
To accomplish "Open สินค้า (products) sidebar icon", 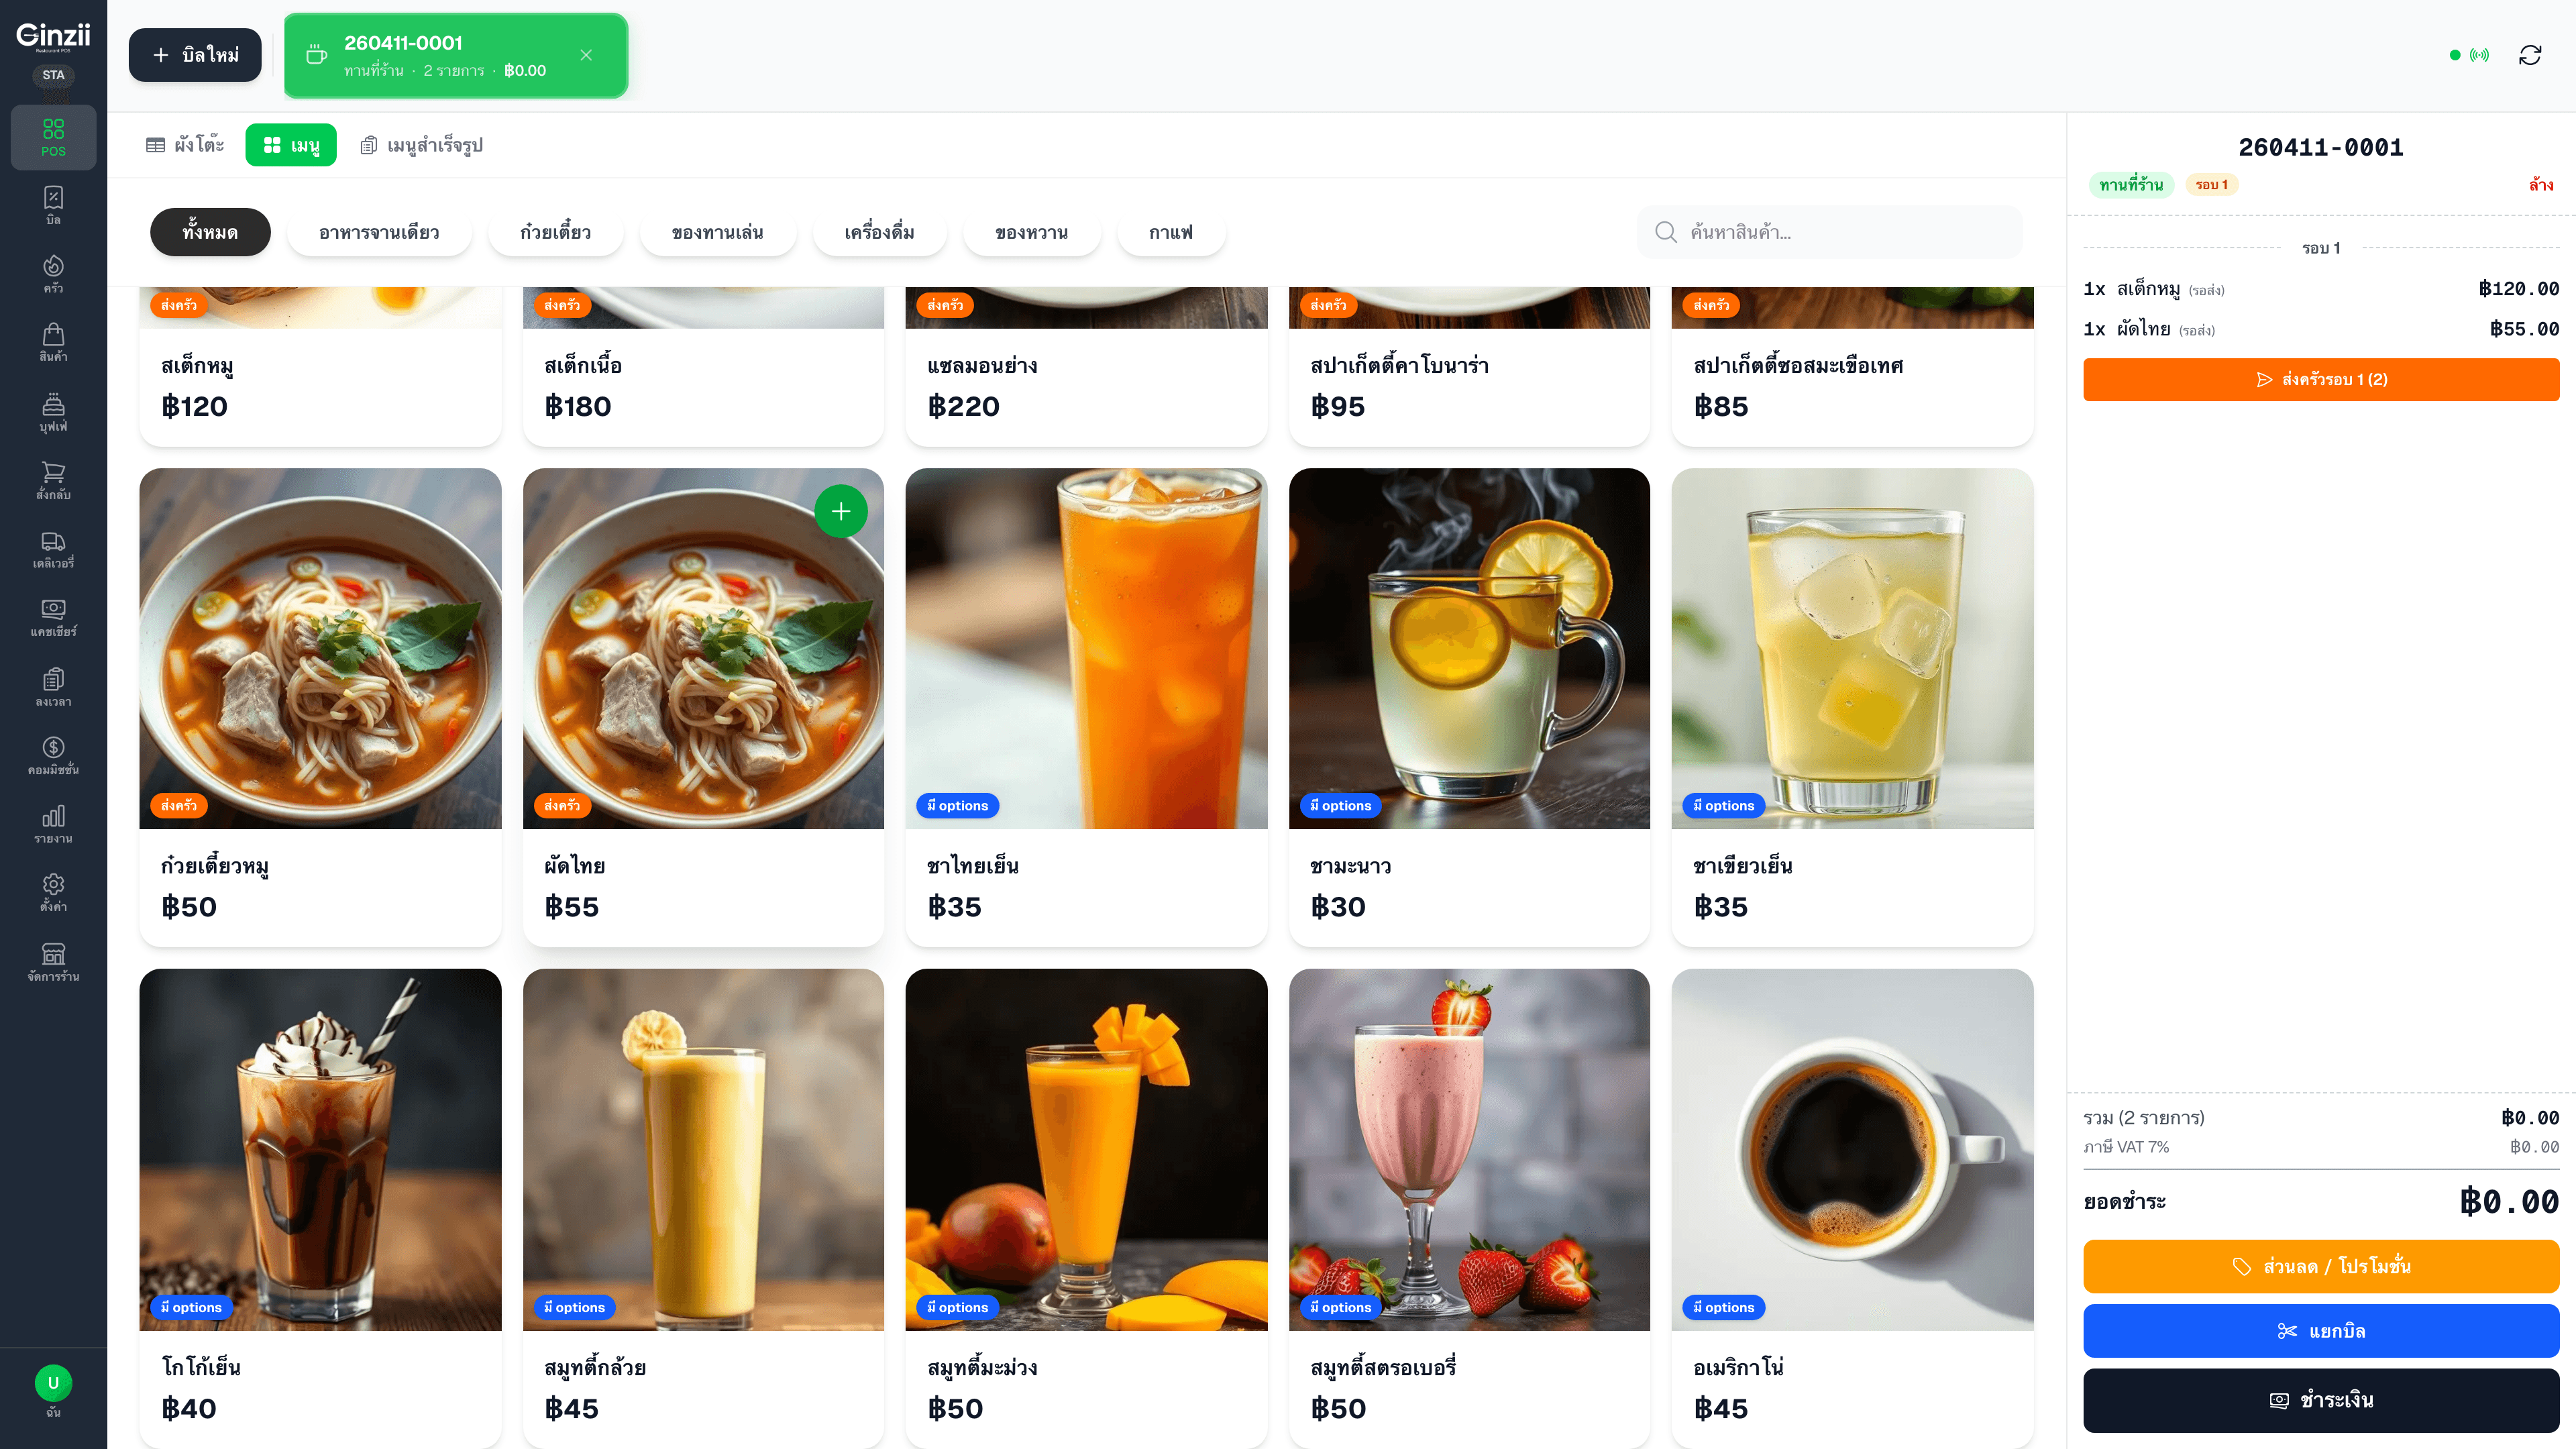I will (53, 342).
